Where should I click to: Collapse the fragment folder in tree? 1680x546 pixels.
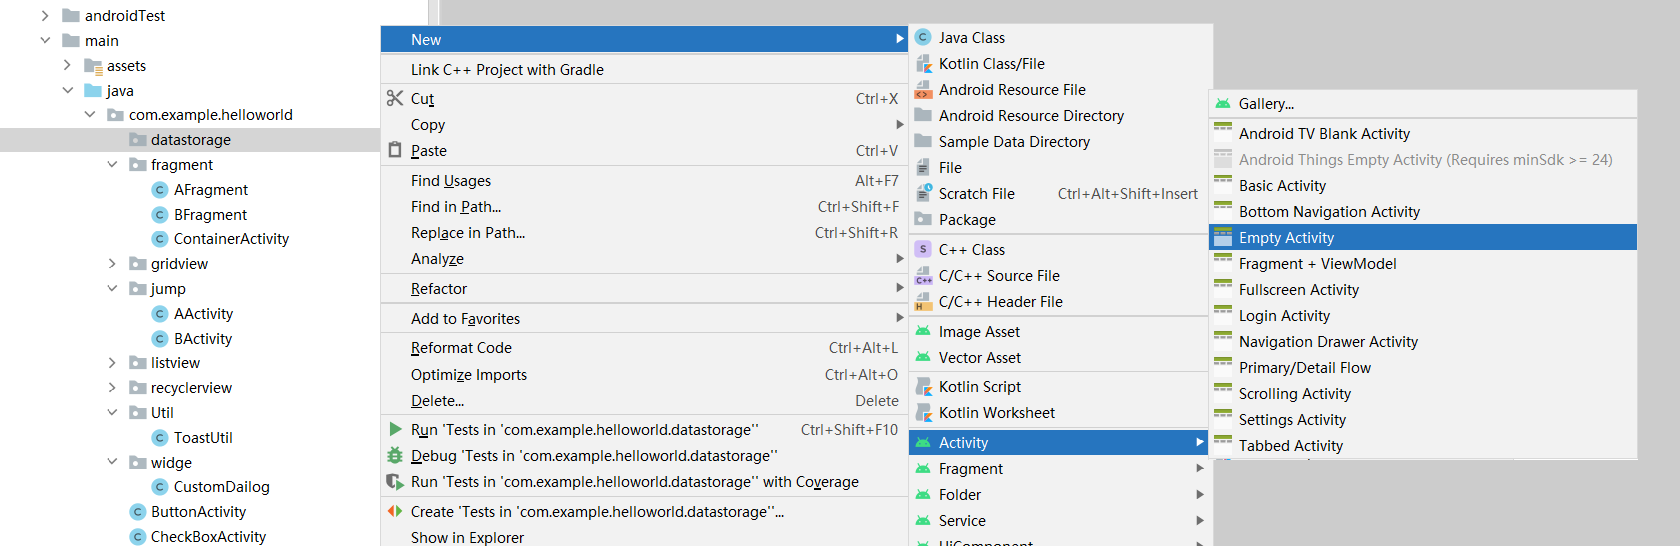pyautogui.click(x=112, y=165)
